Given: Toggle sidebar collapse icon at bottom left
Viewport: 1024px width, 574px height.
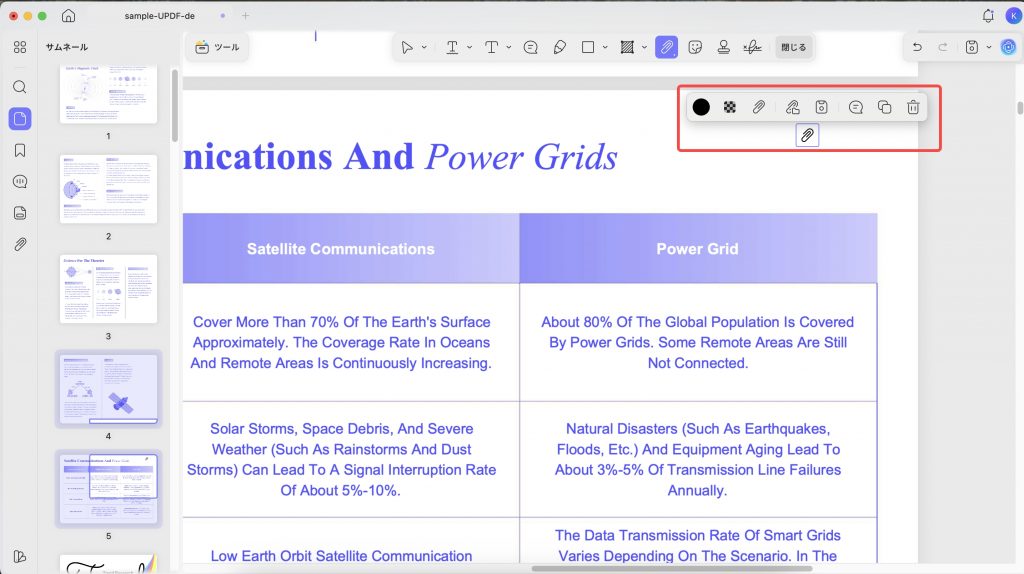Looking at the screenshot, I should click(x=20, y=556).
